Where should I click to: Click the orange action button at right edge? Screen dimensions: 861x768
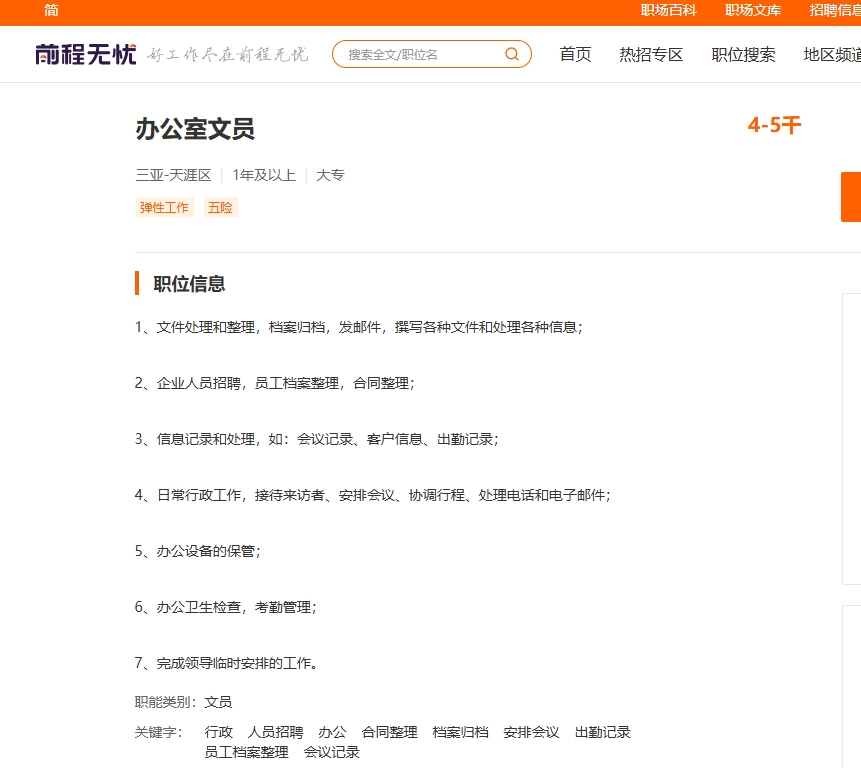click(x=851, y=197)
